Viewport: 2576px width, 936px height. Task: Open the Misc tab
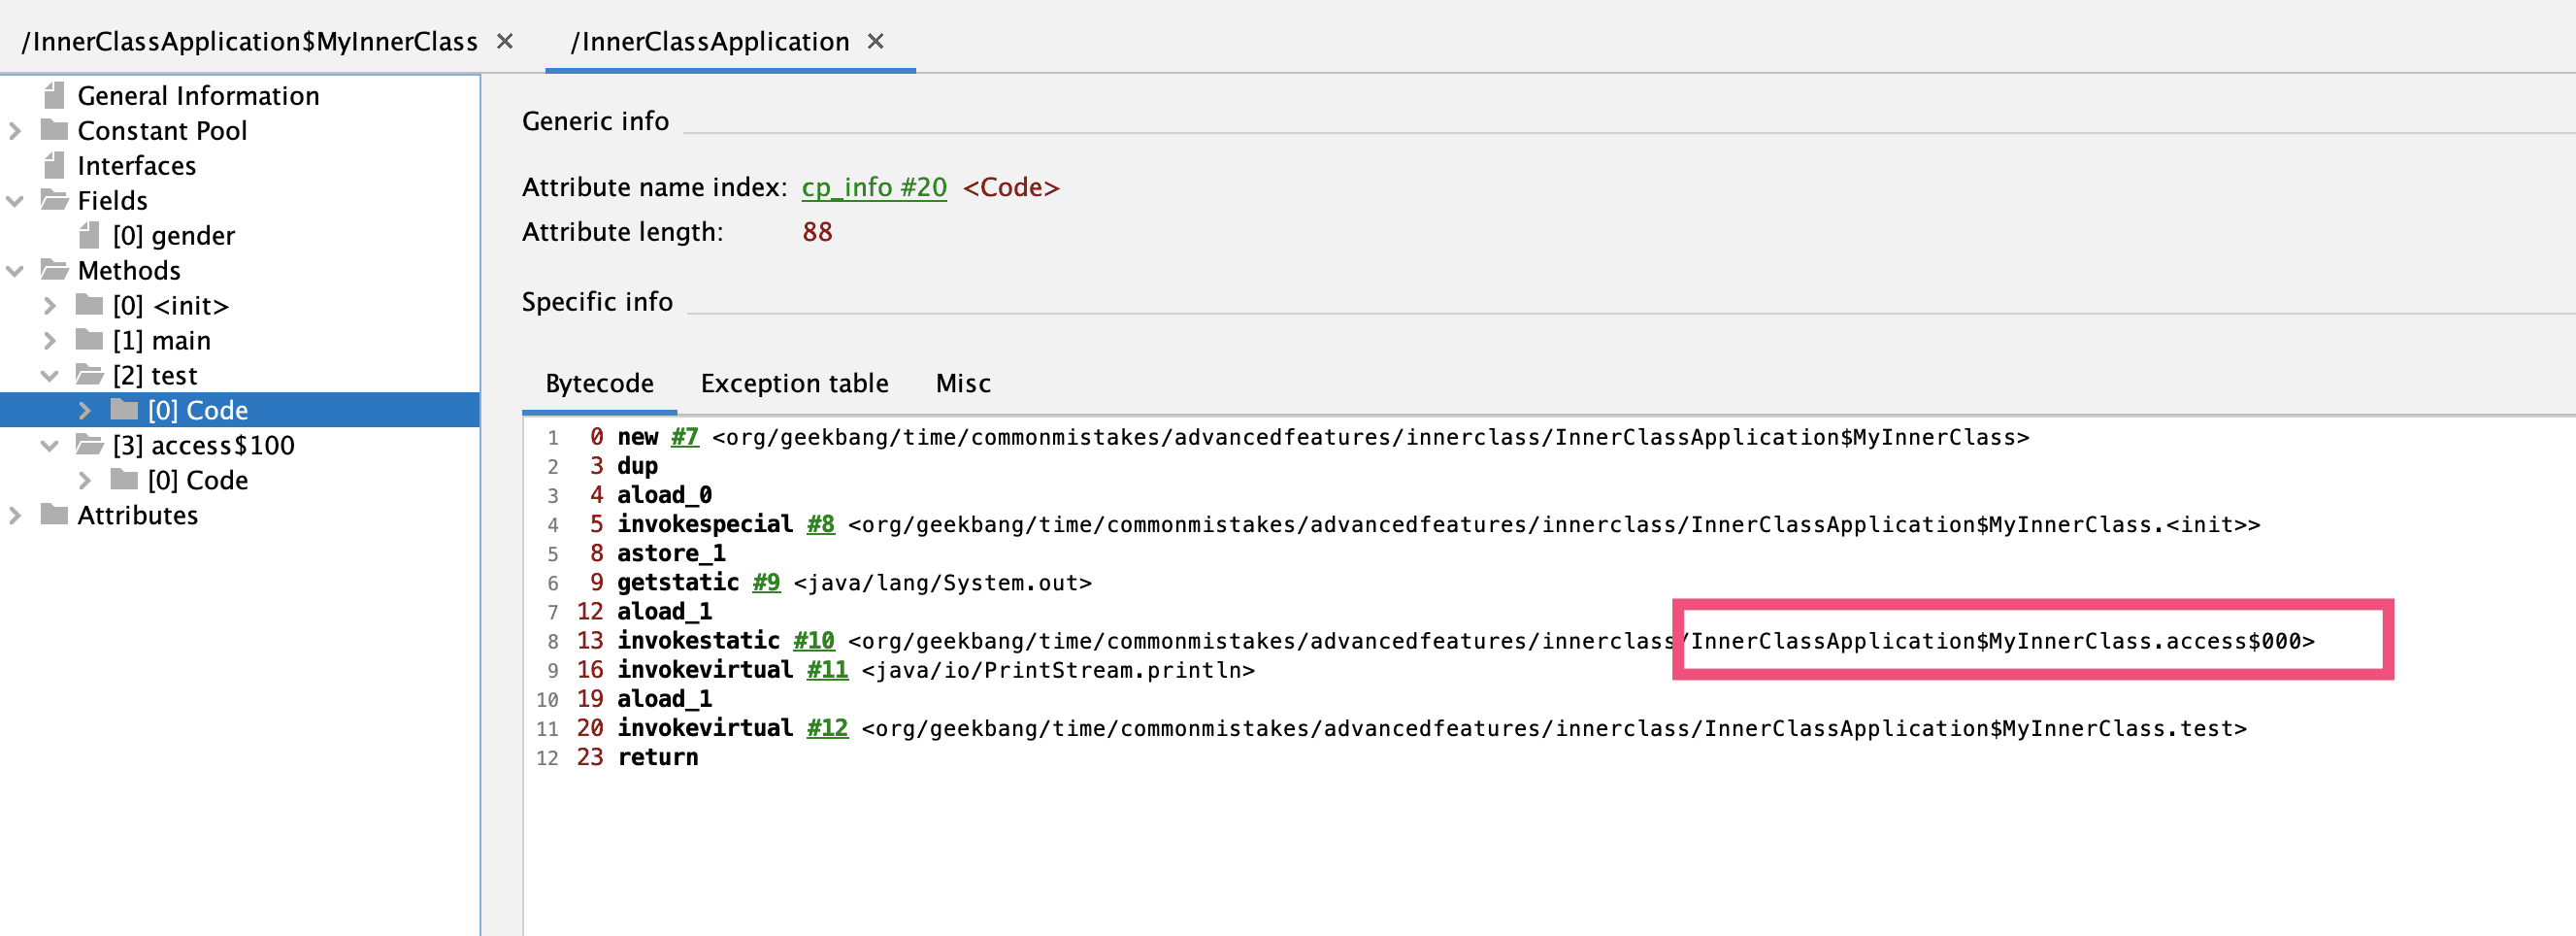(x=962, y=383)
